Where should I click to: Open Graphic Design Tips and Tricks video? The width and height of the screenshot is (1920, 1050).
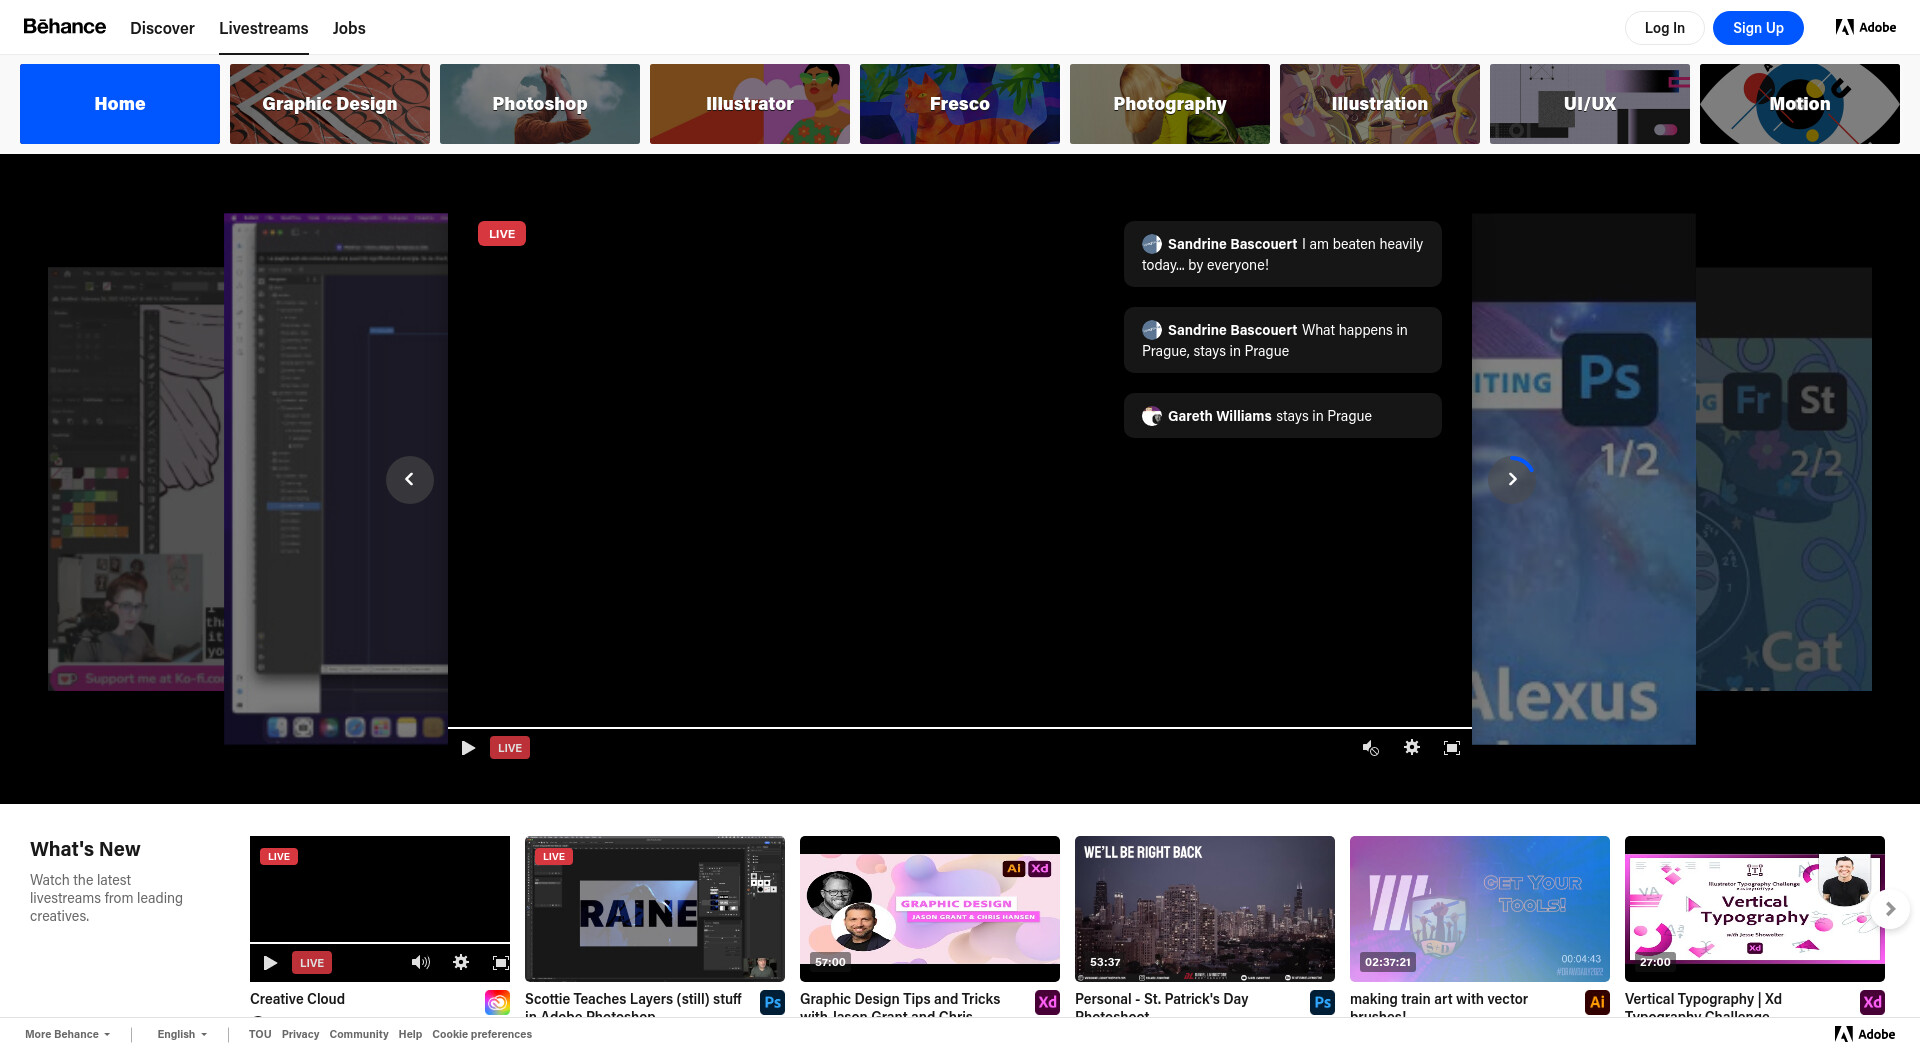pos(930,909)
